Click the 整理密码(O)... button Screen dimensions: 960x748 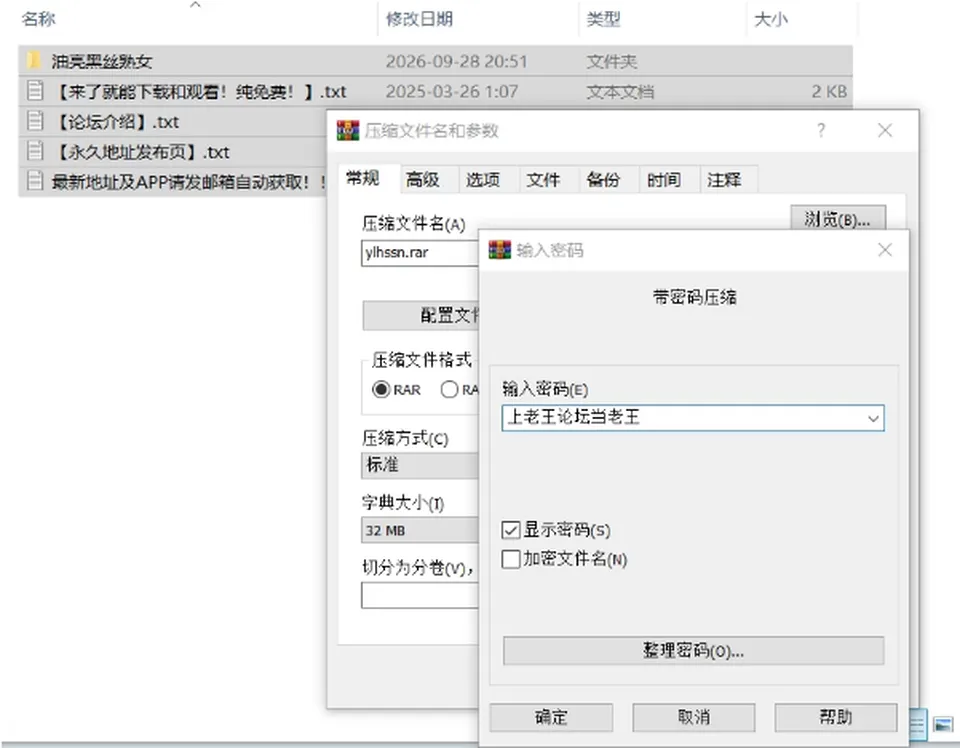(693, 651)
